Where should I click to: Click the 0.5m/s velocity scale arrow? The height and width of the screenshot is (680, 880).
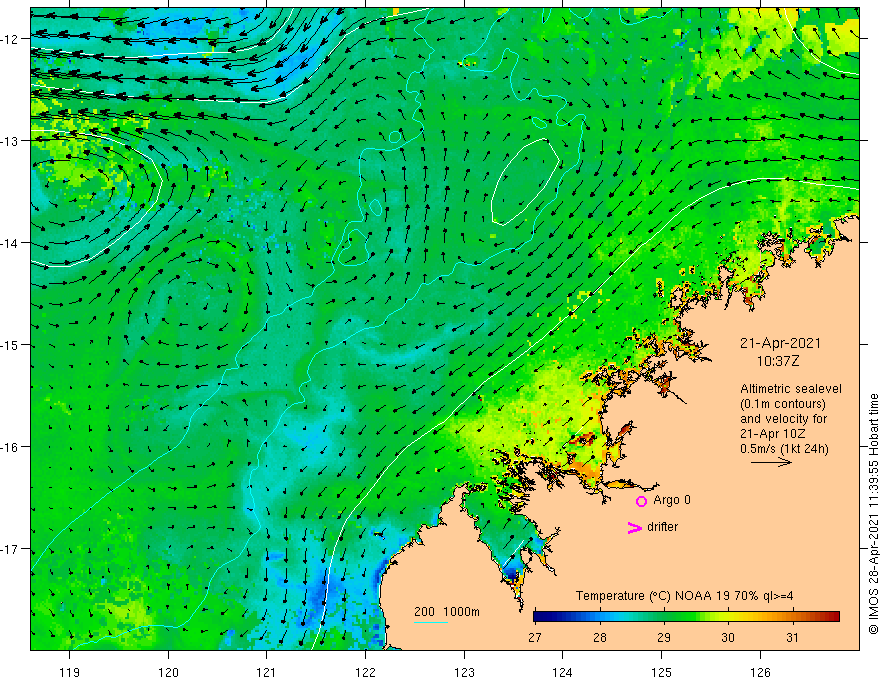[x=771, y=462]
